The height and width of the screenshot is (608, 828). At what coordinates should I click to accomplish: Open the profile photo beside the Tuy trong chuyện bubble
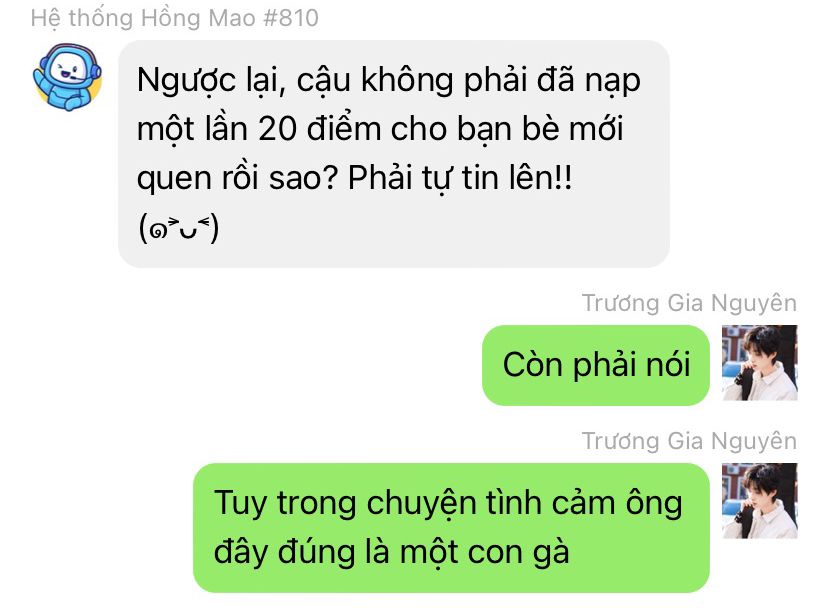click(x=759, y=501)
